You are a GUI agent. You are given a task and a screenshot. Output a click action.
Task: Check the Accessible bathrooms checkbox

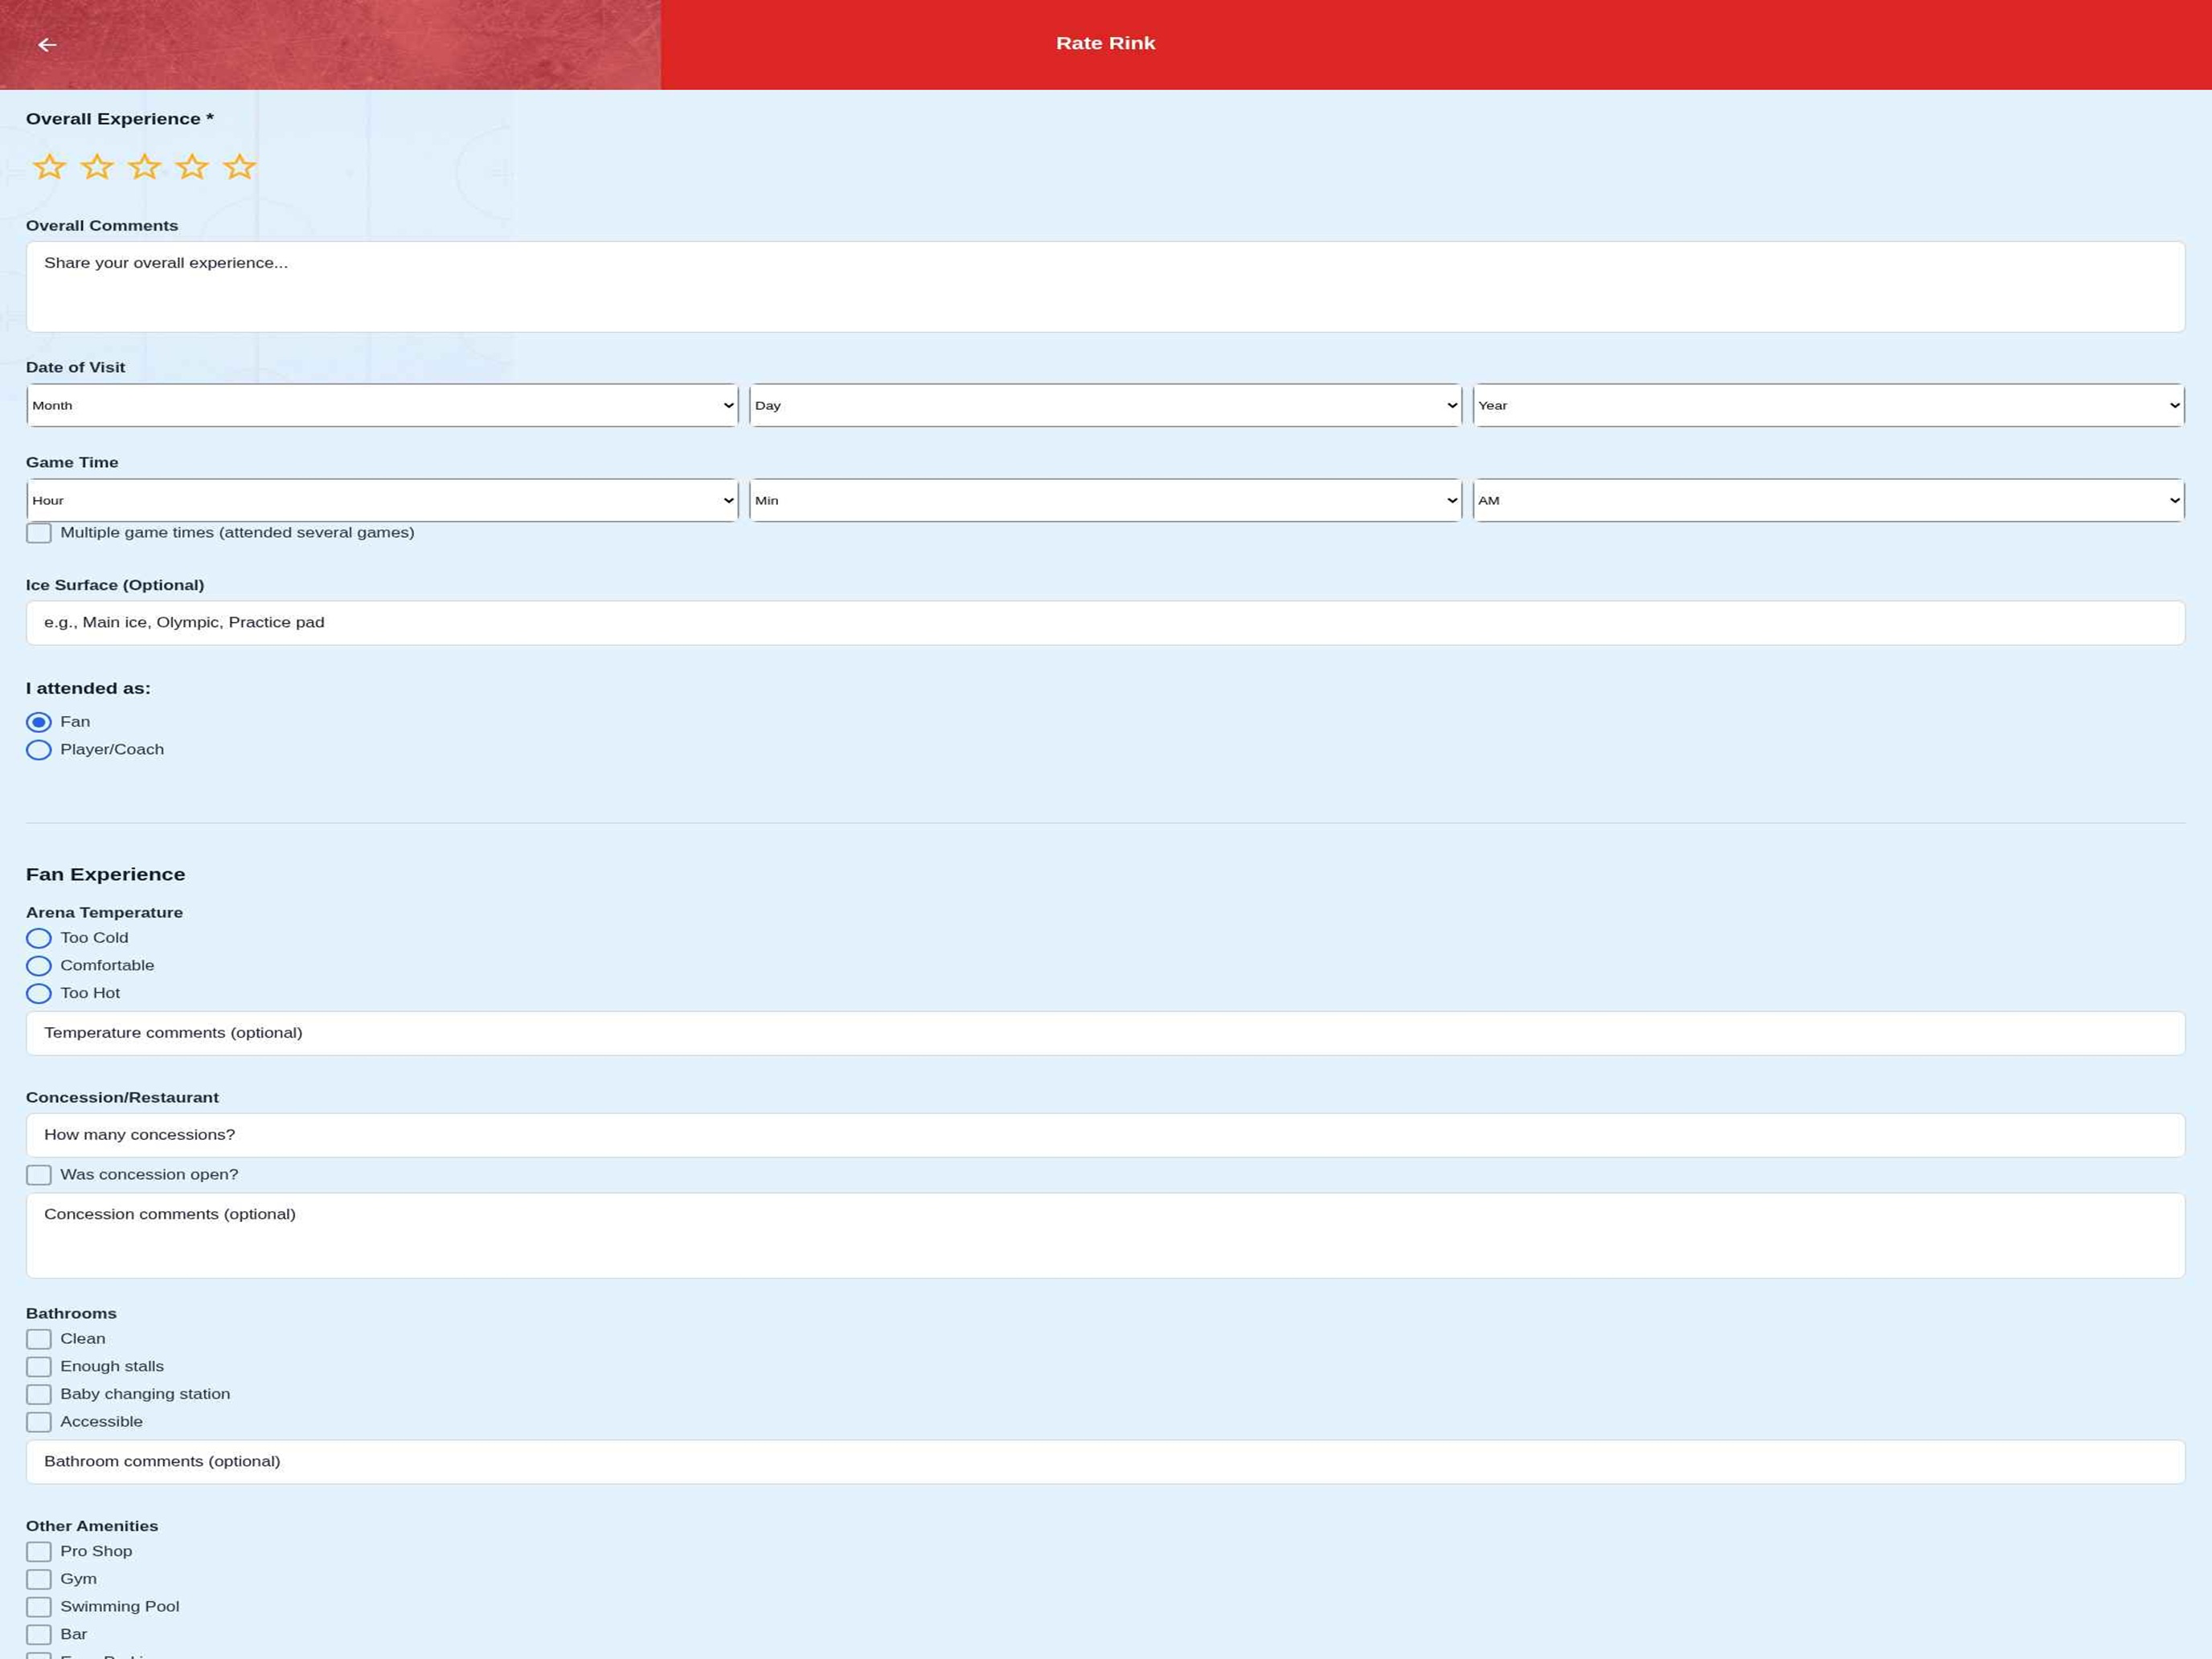click(39, 1422)
